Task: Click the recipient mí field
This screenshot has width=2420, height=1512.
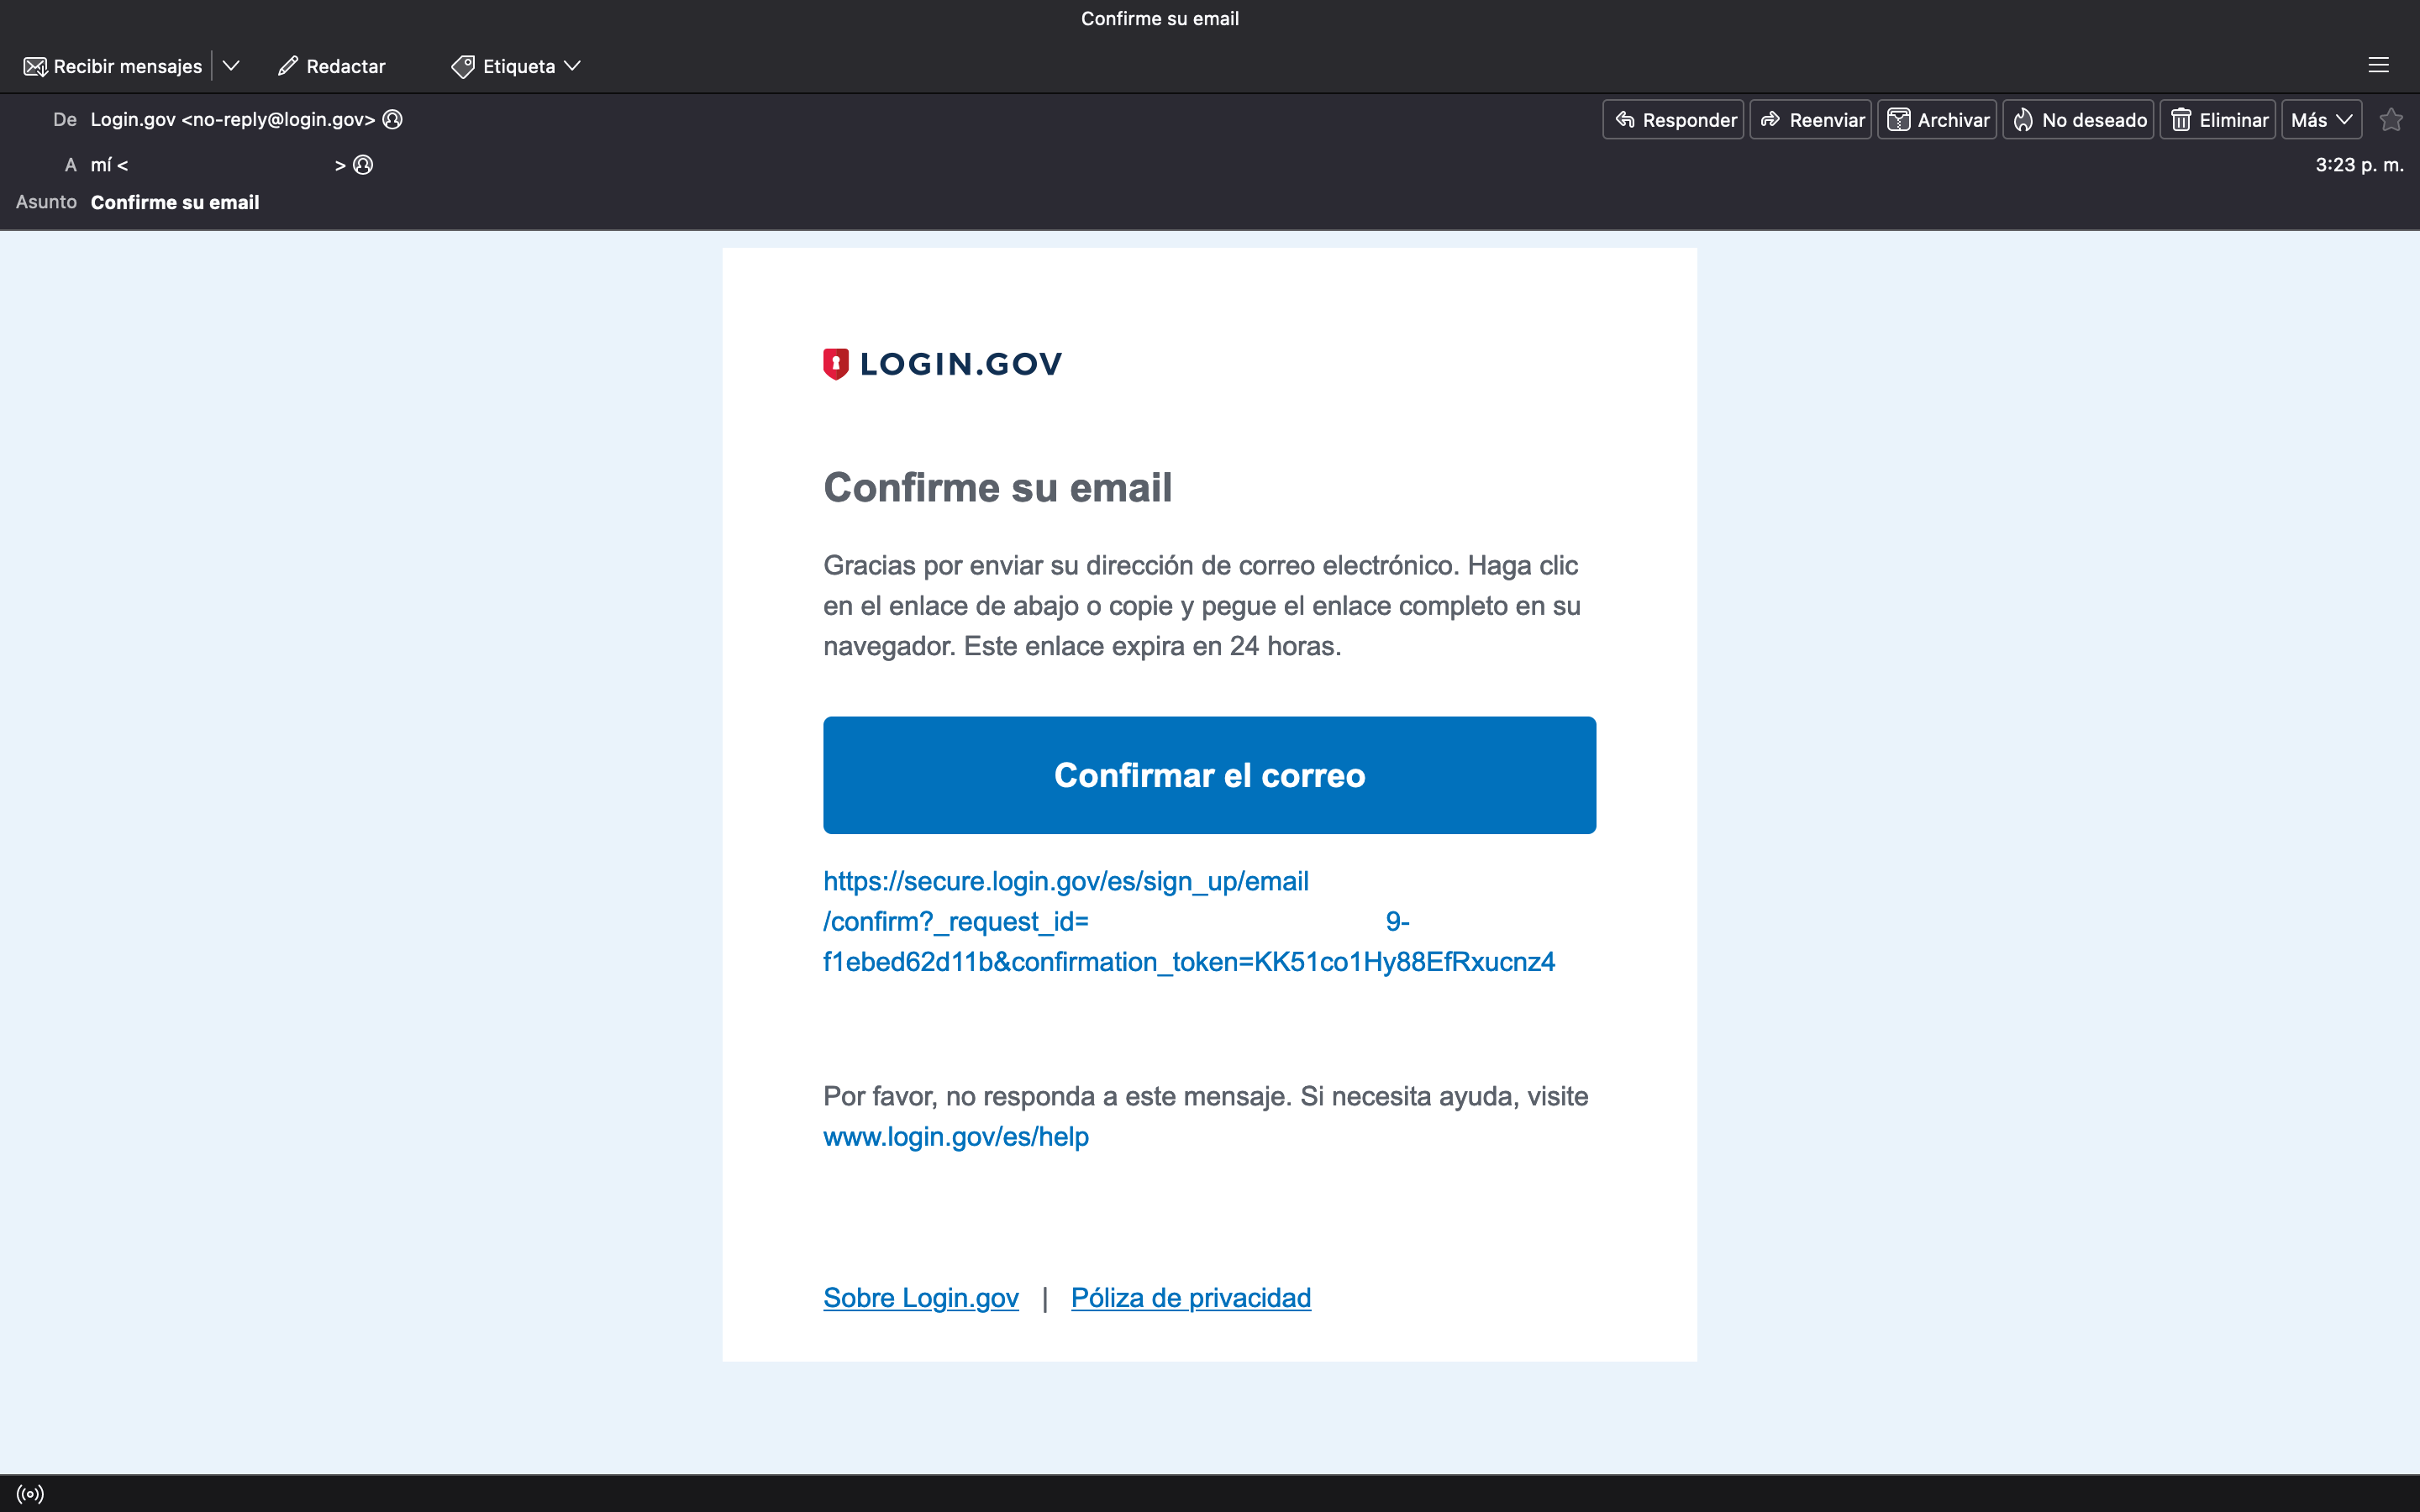Action: [x=218, y=165]
